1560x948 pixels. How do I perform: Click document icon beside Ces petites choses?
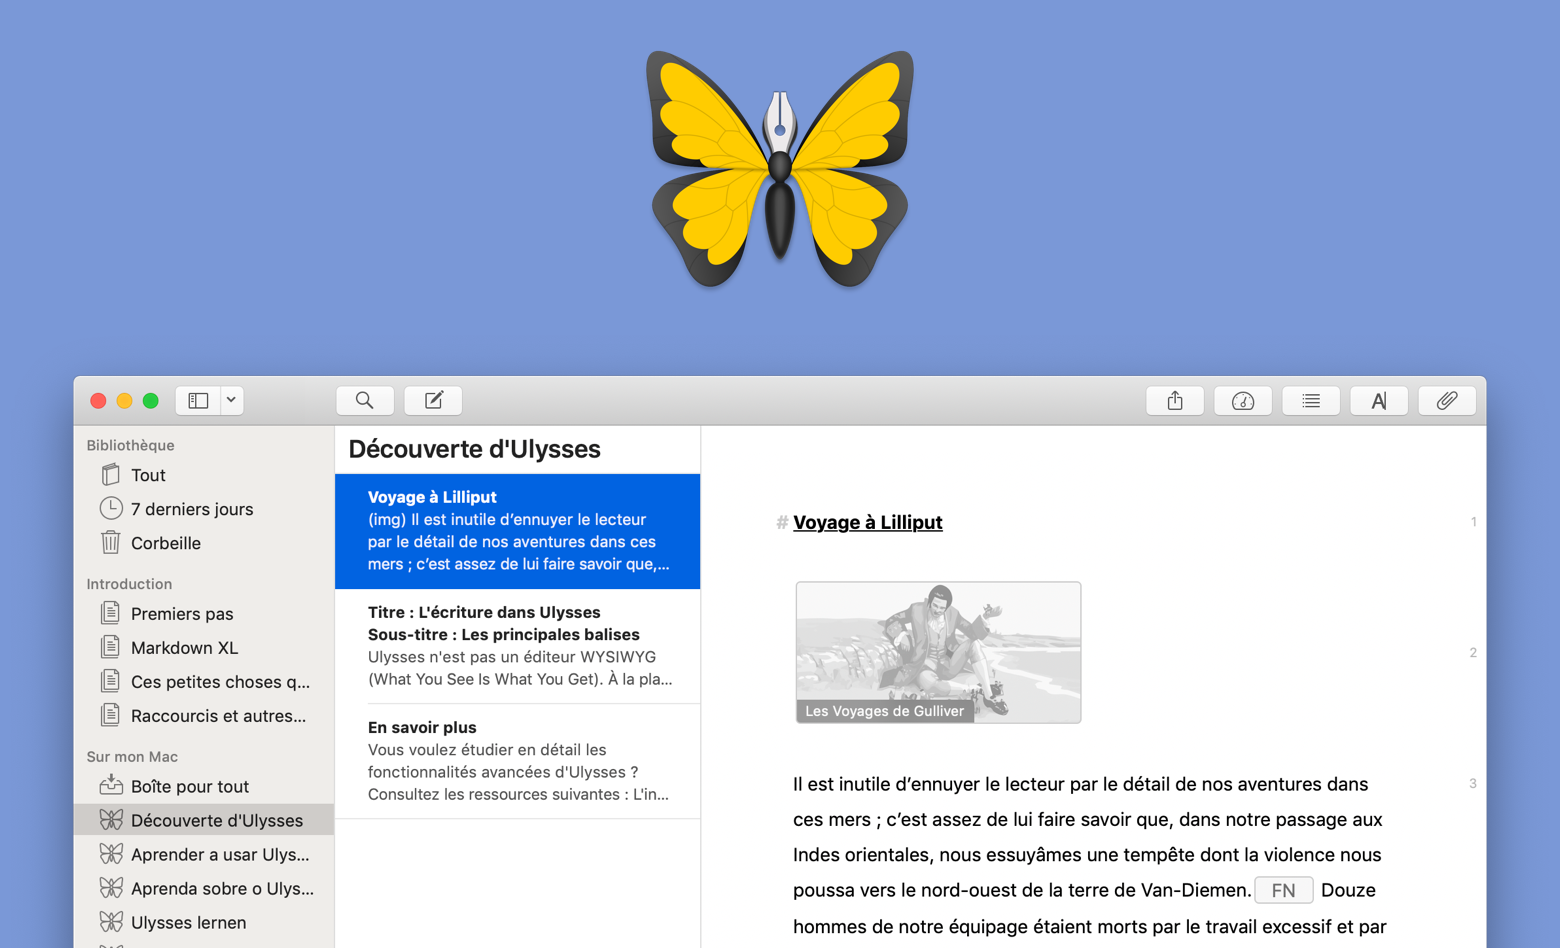[x=111, y=681]
